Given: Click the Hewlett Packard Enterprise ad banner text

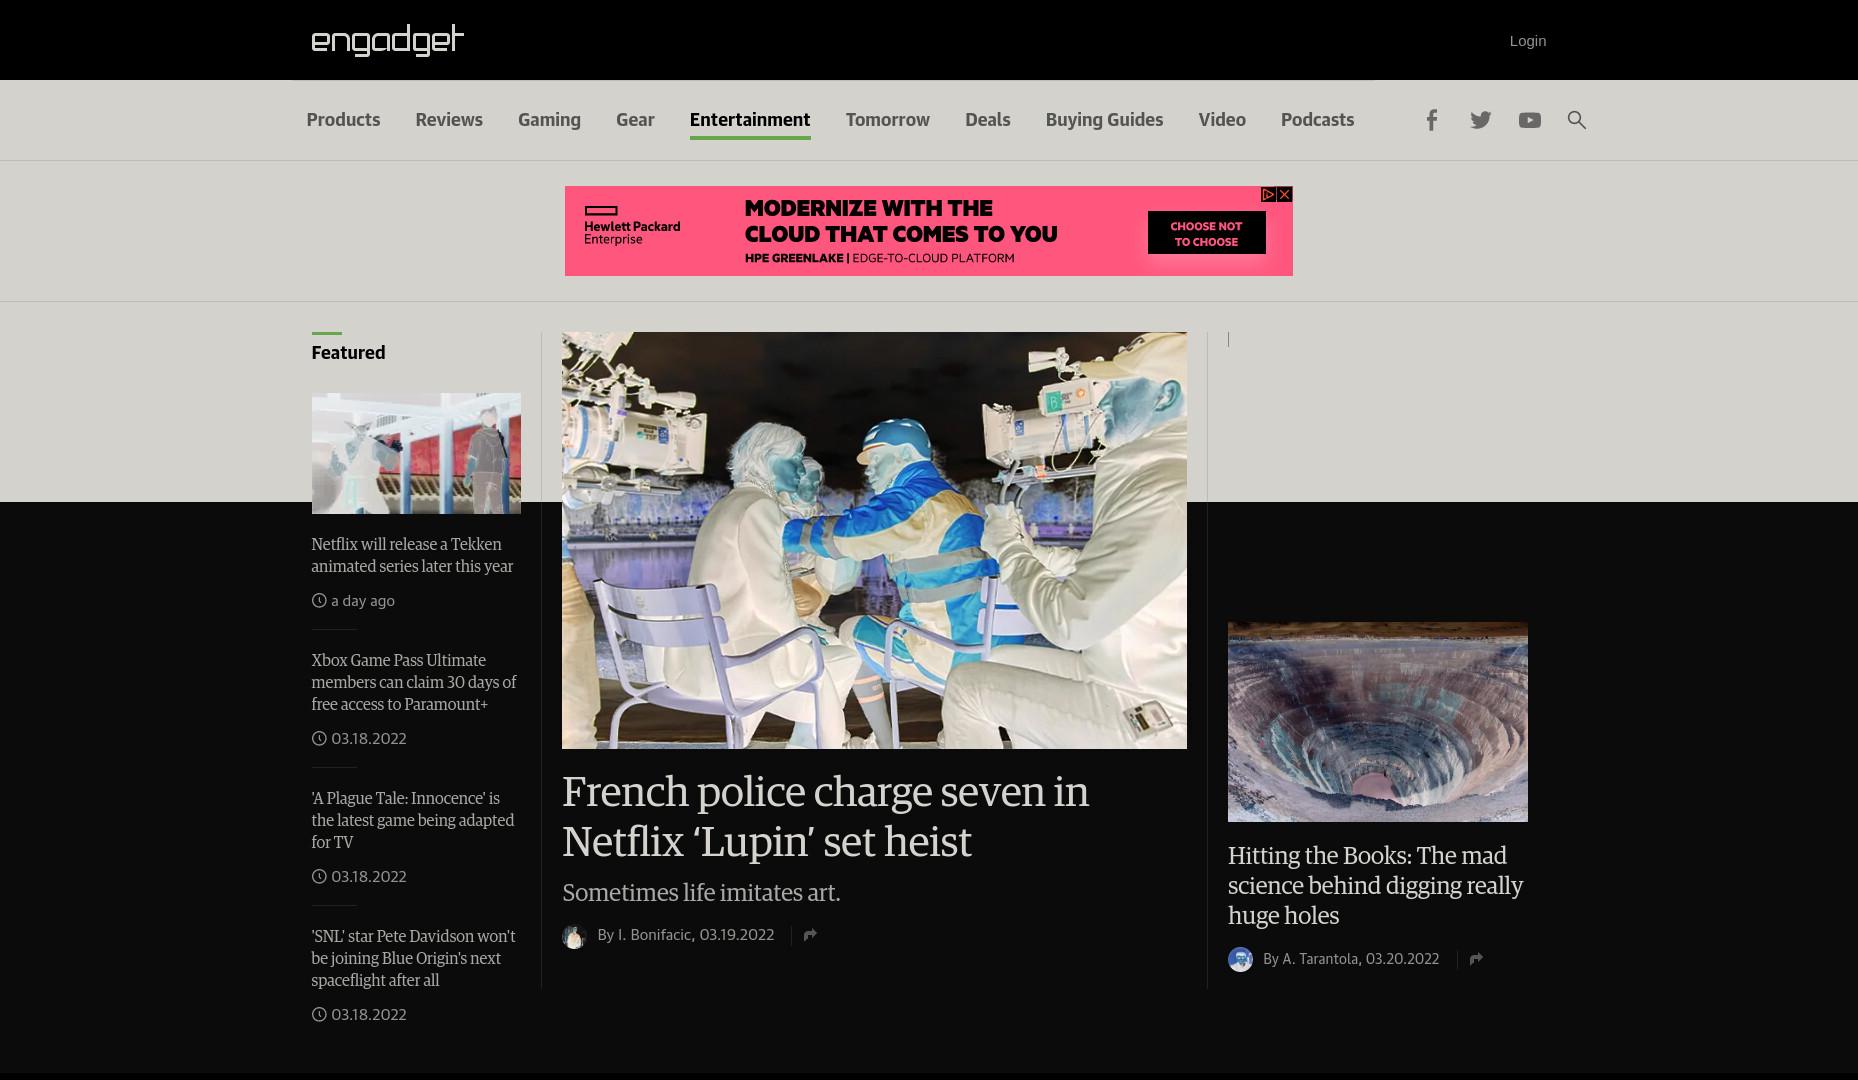Looking at the screenshot, I should click(632, 232).
